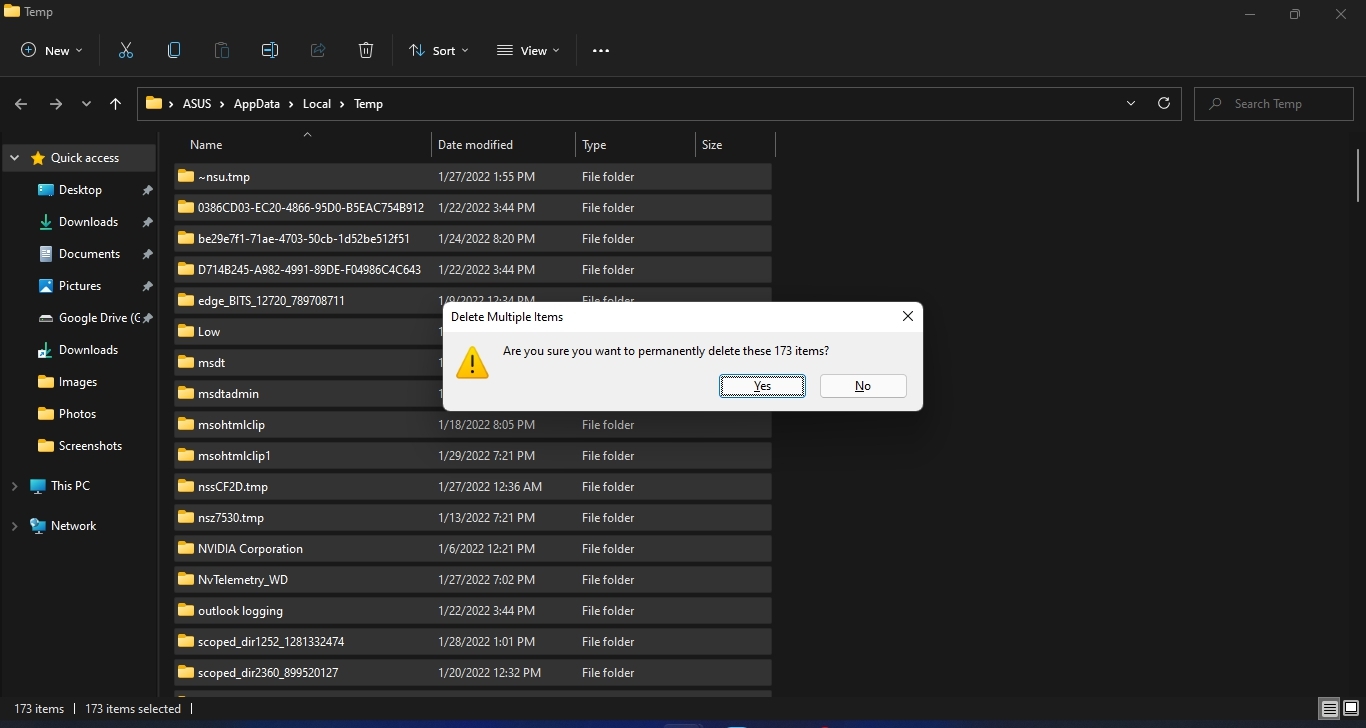Viewport: 1366px width, 728px height.
Task: Click the Share icon in toolbar
Action: pos(318,50)
